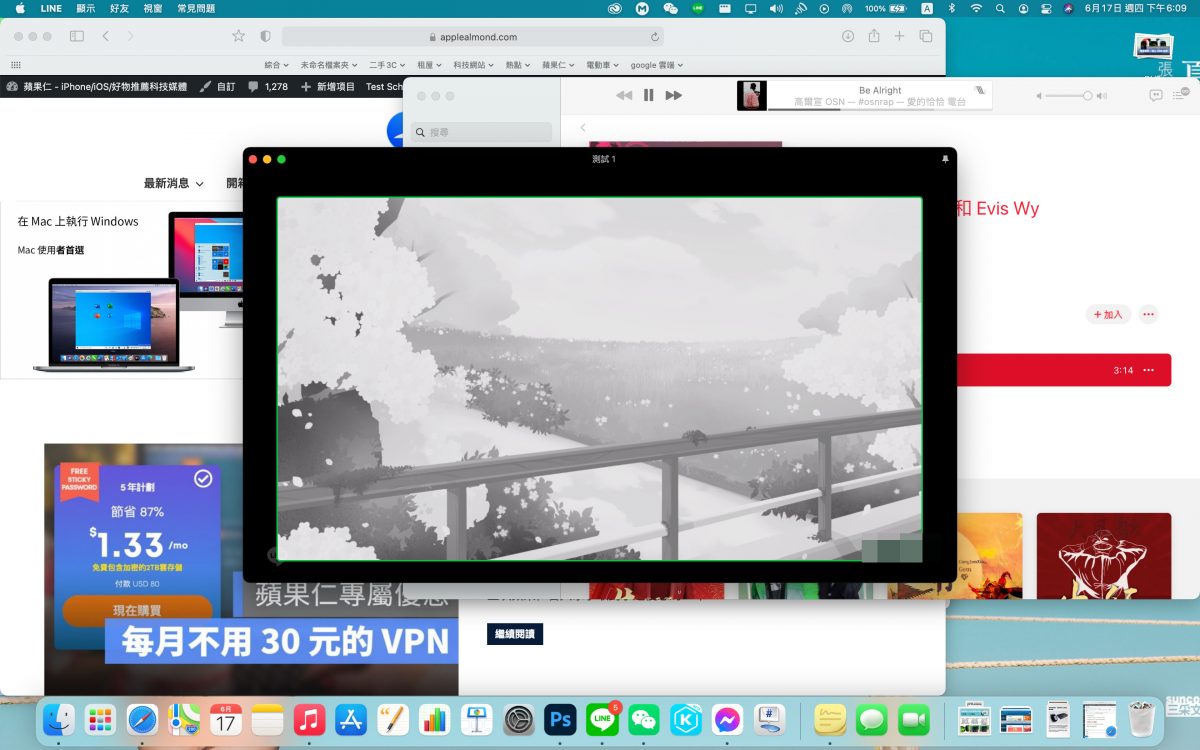1200x750 pixels.
Task: Show Safari downloads
Action: 848,36
